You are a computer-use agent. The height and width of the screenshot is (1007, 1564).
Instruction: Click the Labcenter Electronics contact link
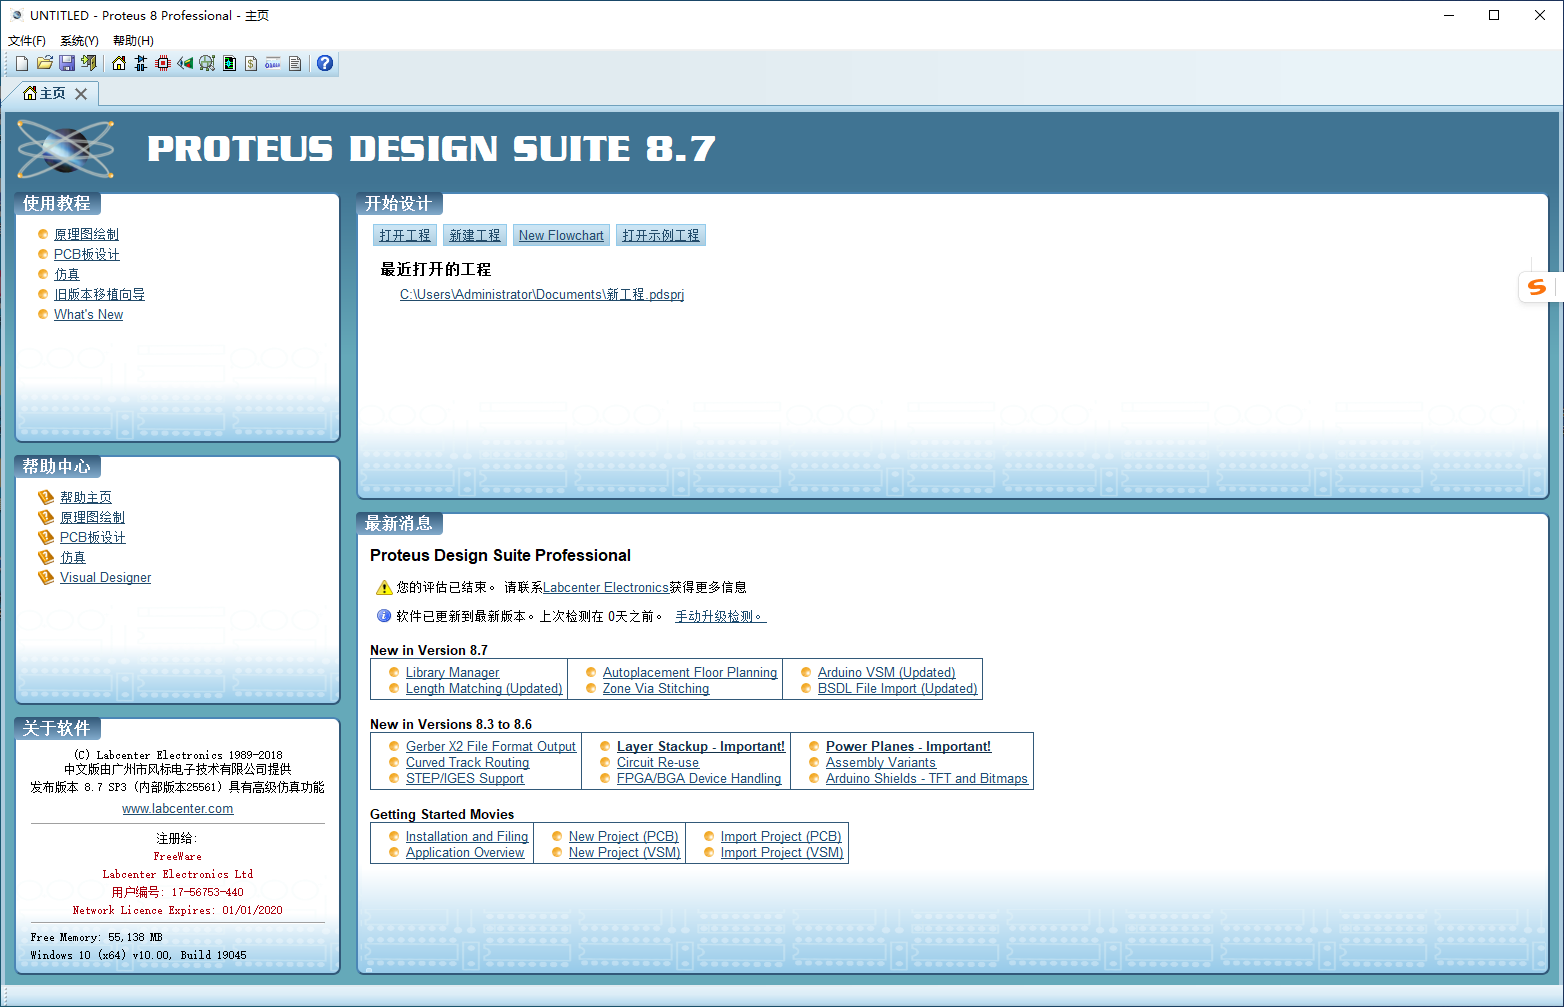606,587
